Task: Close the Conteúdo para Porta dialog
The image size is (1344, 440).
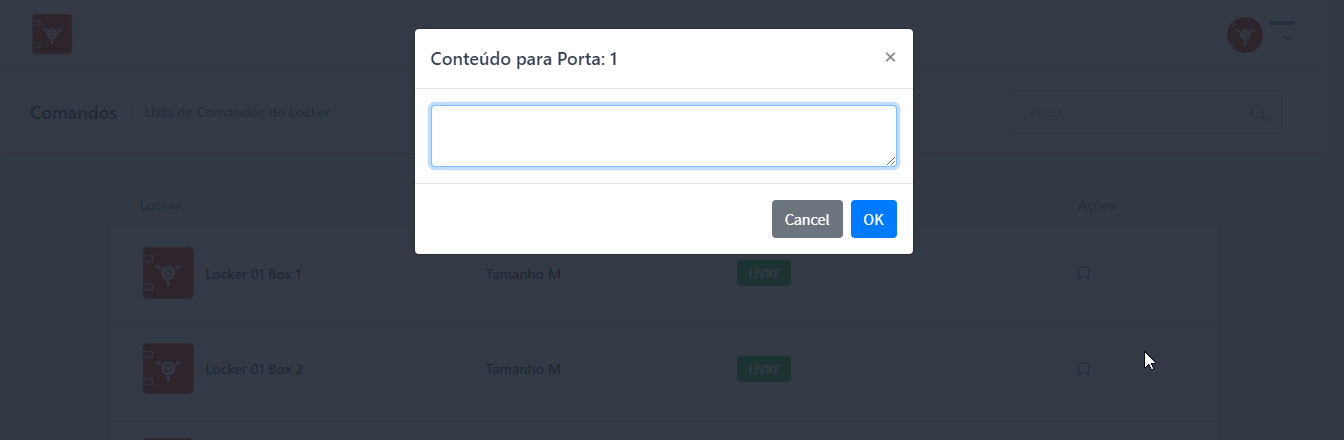Action: pos(890,58)
